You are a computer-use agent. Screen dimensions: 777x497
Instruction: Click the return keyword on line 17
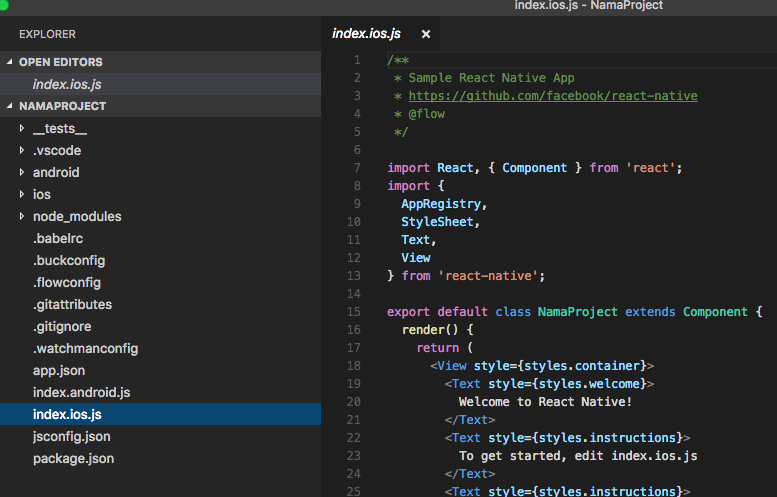(x=438, y=348)
